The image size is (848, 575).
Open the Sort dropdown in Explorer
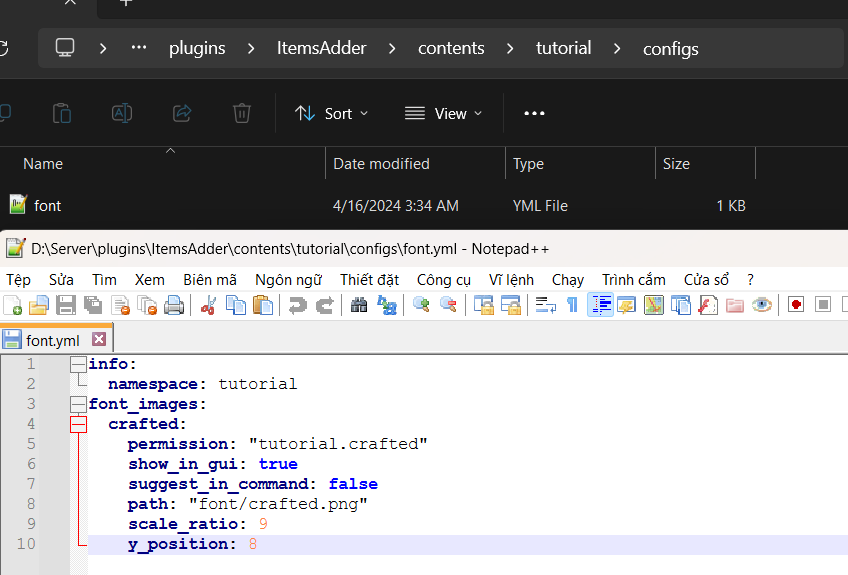click(x=332, y=113)
